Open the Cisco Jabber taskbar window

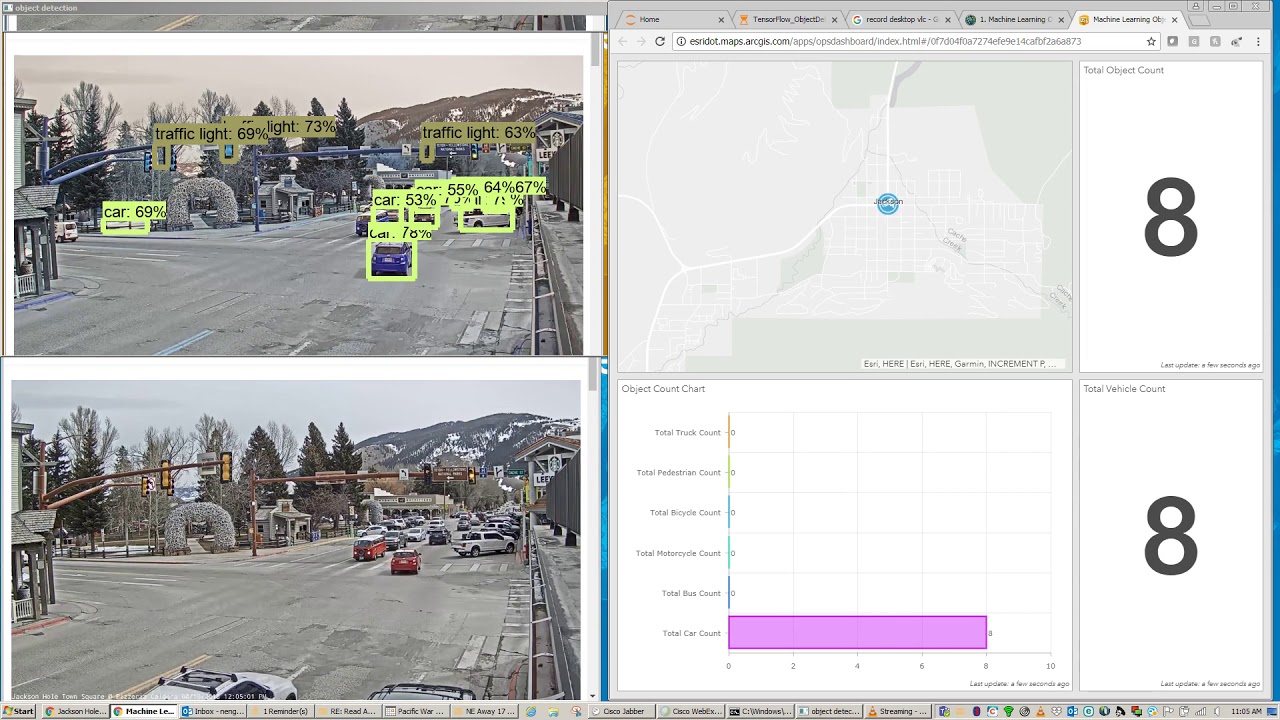tap(622, 711)
